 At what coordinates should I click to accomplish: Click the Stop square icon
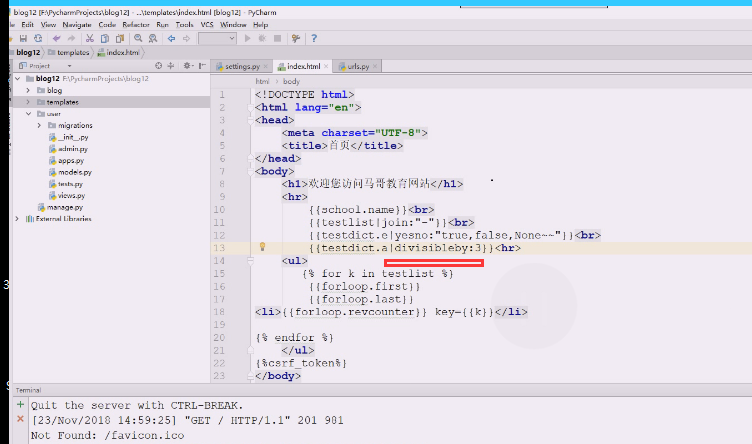277,38
